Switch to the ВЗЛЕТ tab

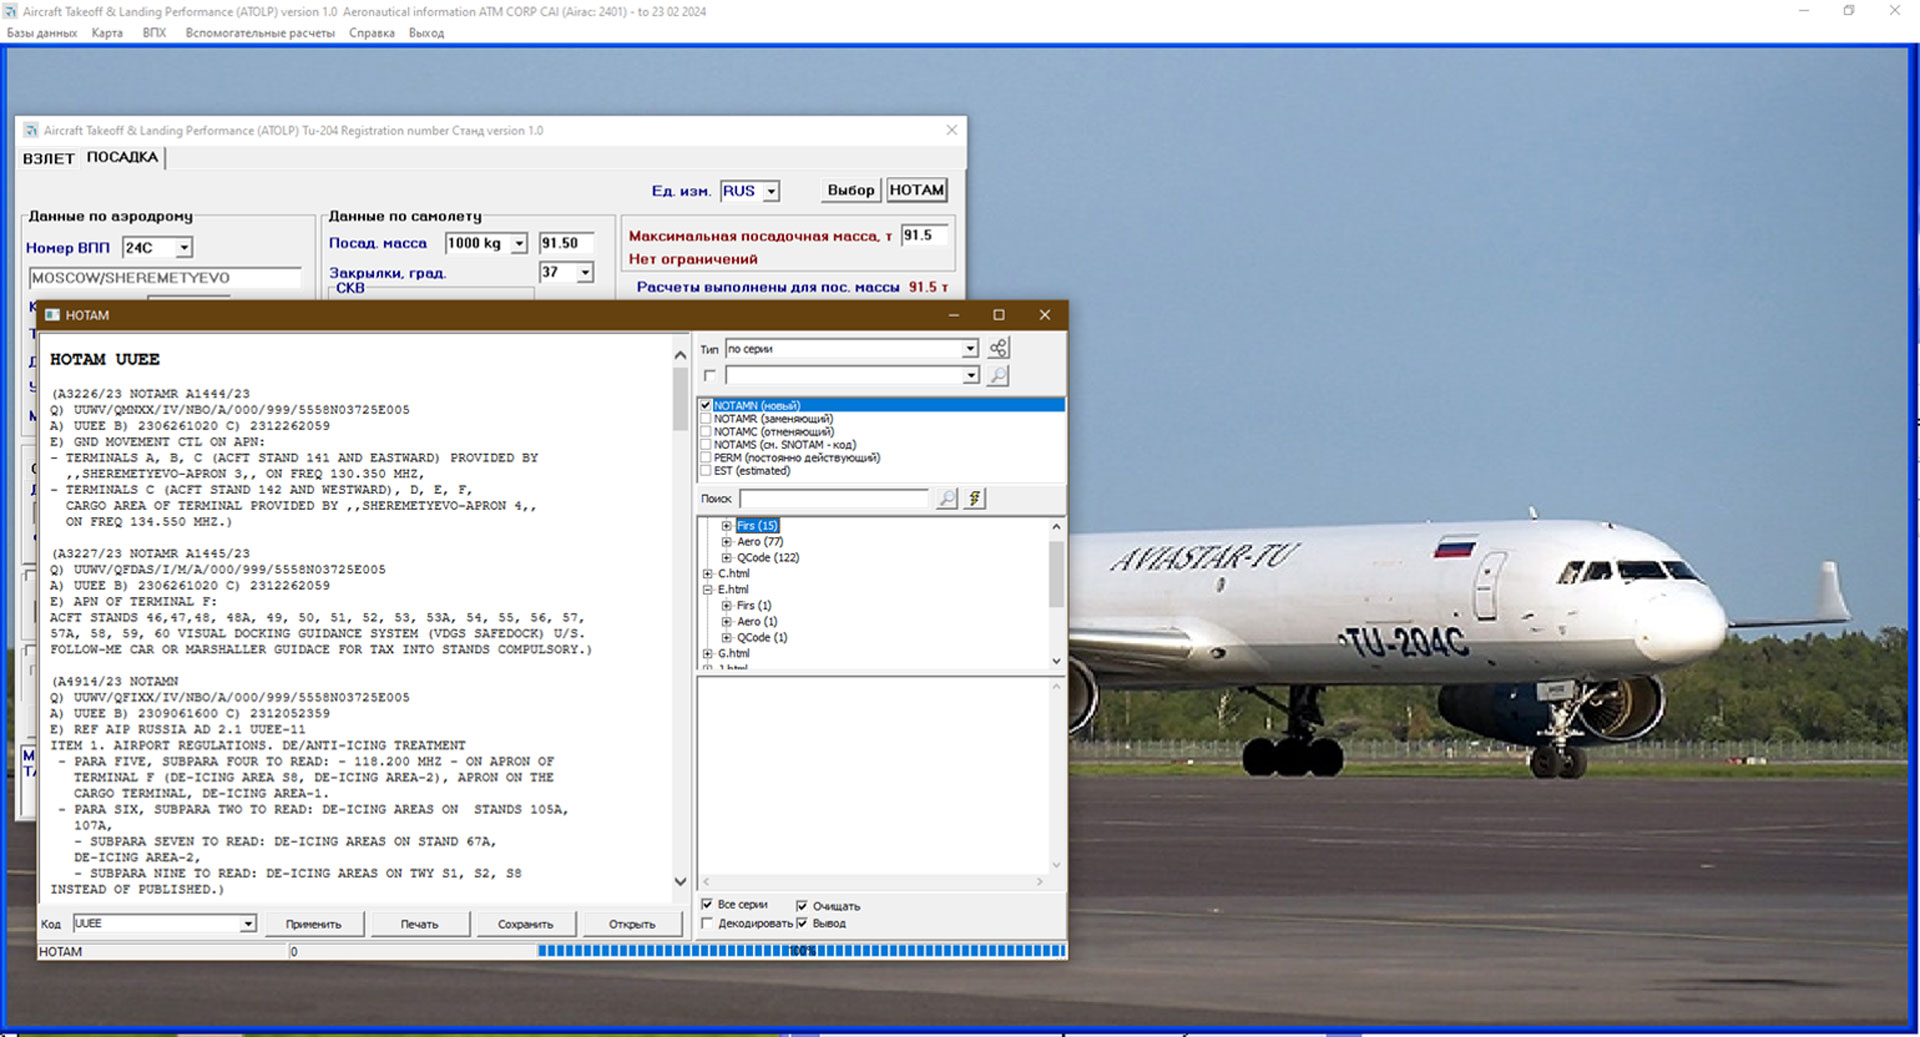point(48,158)
